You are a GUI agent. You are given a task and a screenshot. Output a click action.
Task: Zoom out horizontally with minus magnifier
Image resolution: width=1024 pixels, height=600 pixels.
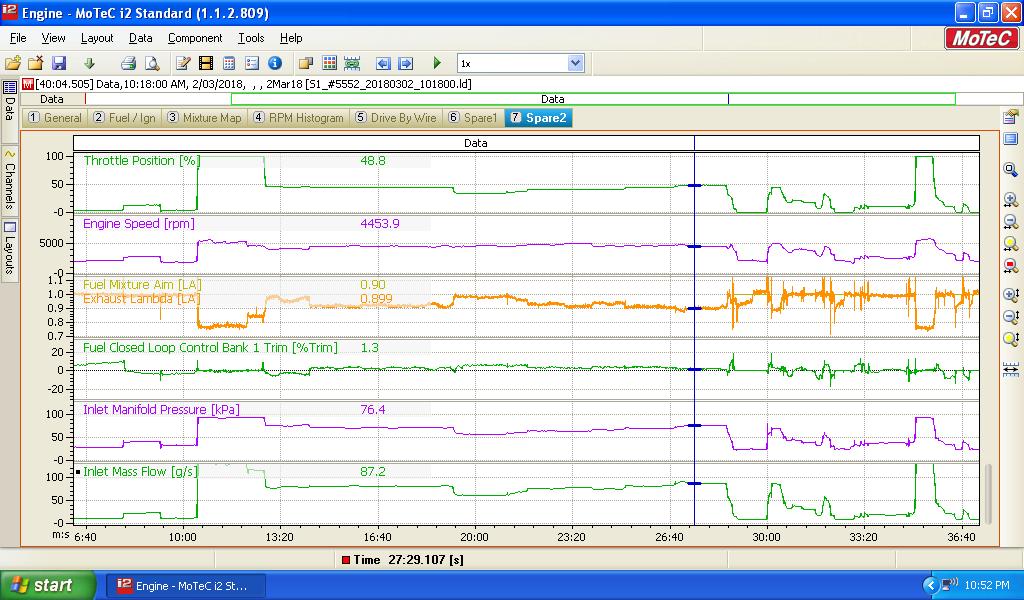click(1010, 222)
